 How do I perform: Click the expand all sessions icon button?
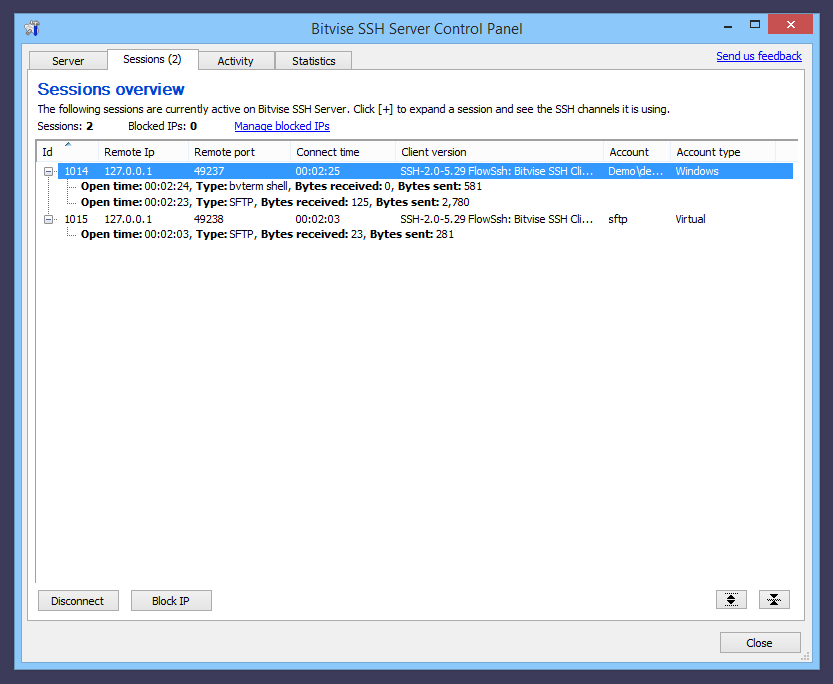tap(731, 600)
